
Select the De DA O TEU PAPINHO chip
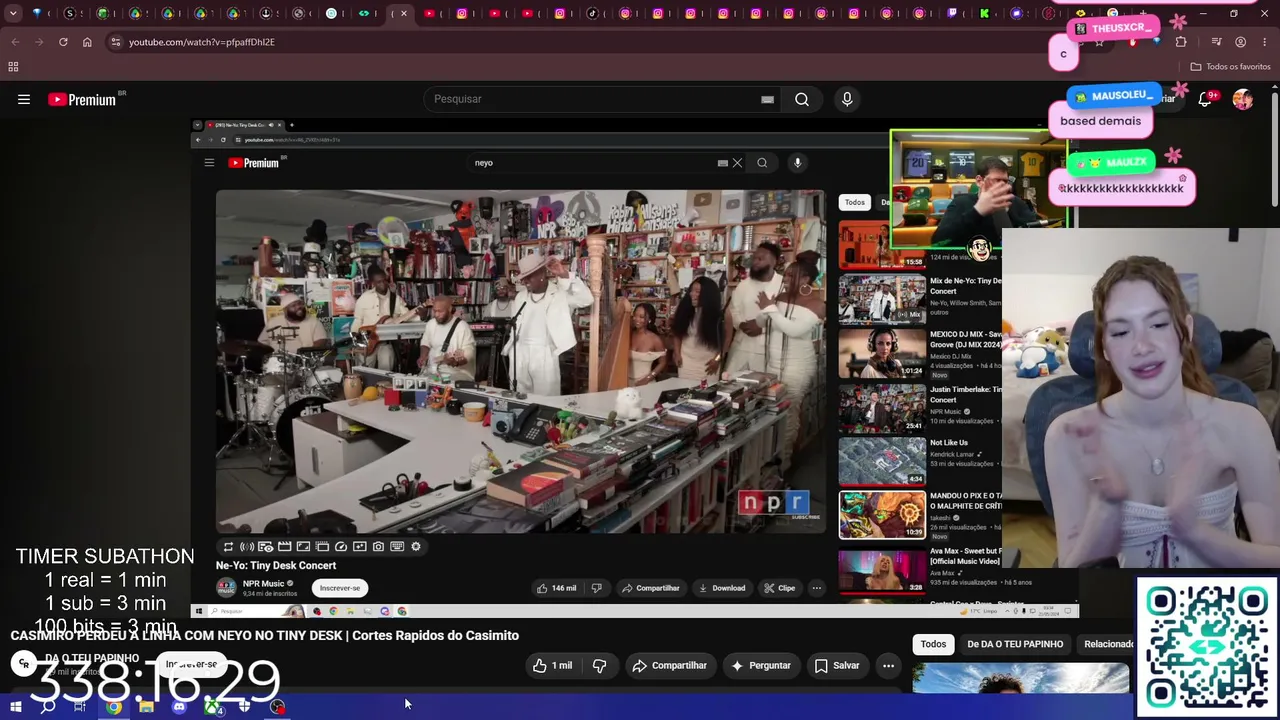[1015, 644]
